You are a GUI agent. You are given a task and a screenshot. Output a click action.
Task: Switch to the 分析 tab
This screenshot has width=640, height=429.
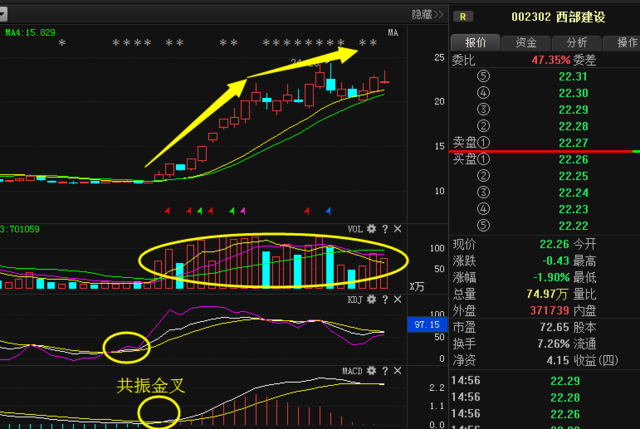click(x=576, y=43)
